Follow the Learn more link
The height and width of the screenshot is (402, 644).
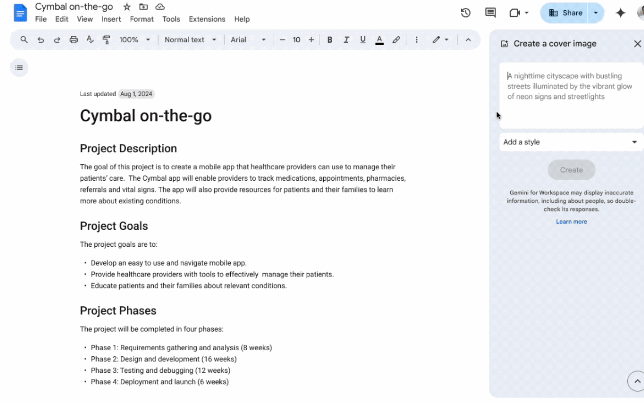571,222
